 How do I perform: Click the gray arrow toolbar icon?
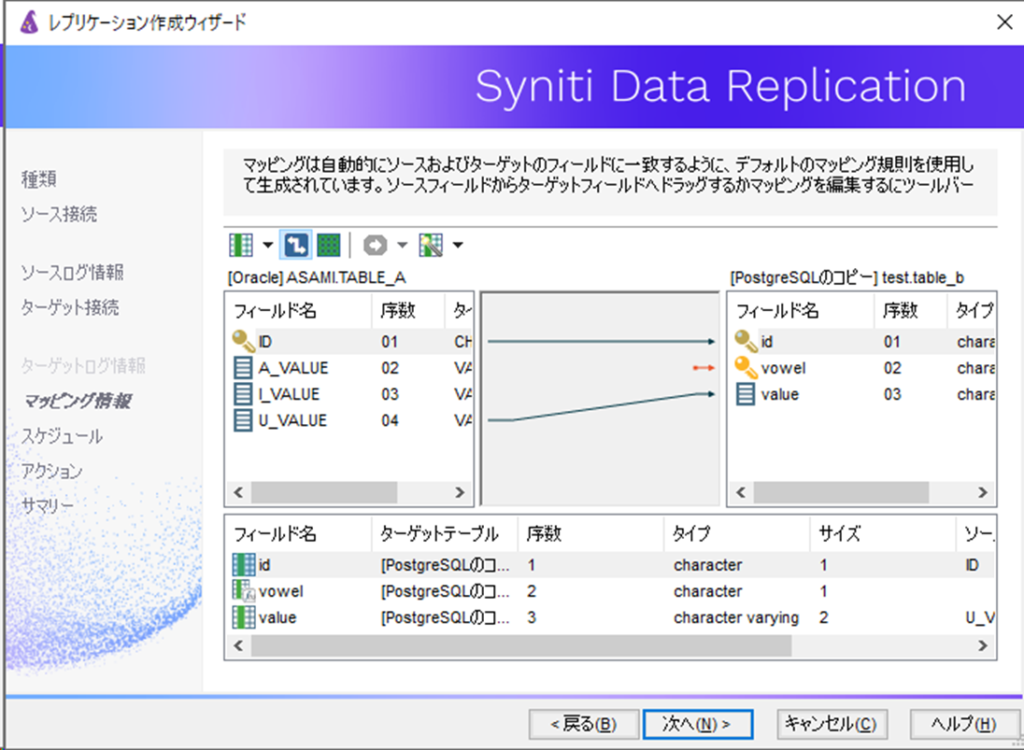374,245
